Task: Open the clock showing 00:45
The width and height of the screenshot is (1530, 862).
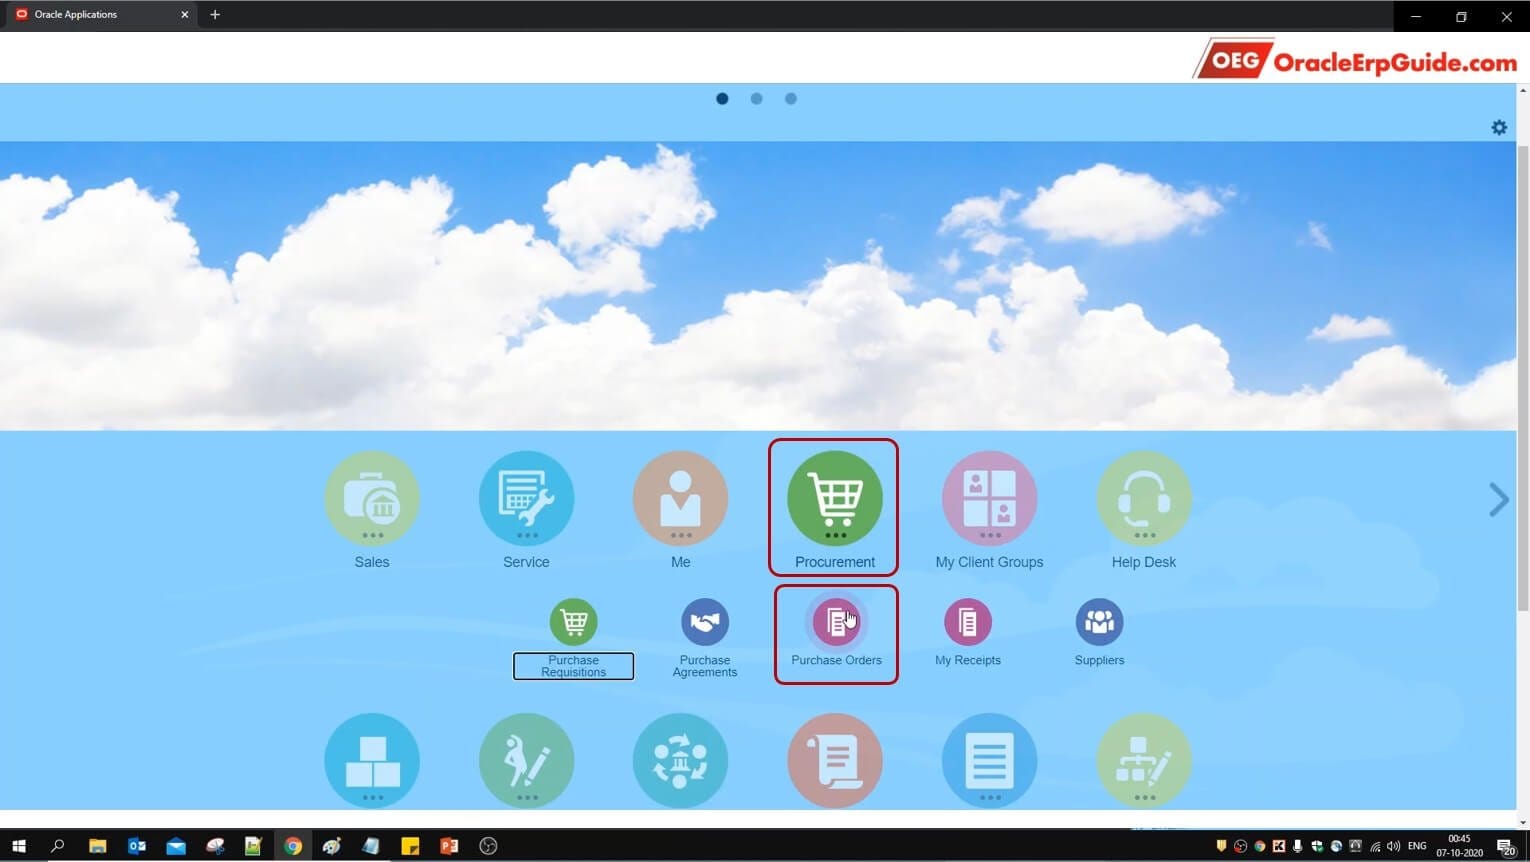Action: click(x=1460, y=846)
